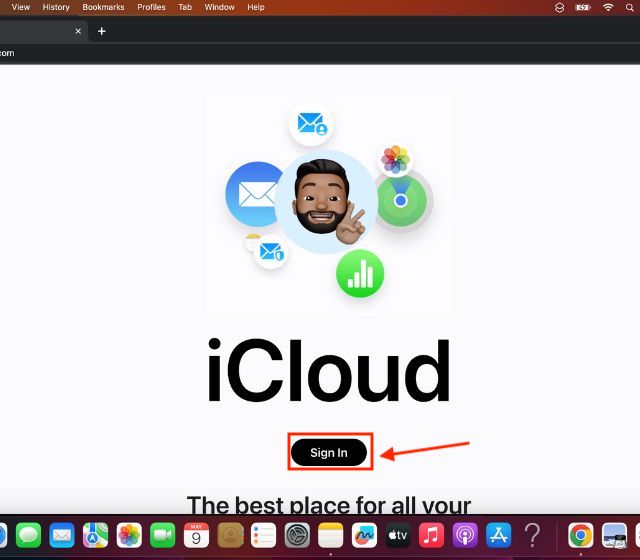Click the black Sign In button

pos(329,452)
